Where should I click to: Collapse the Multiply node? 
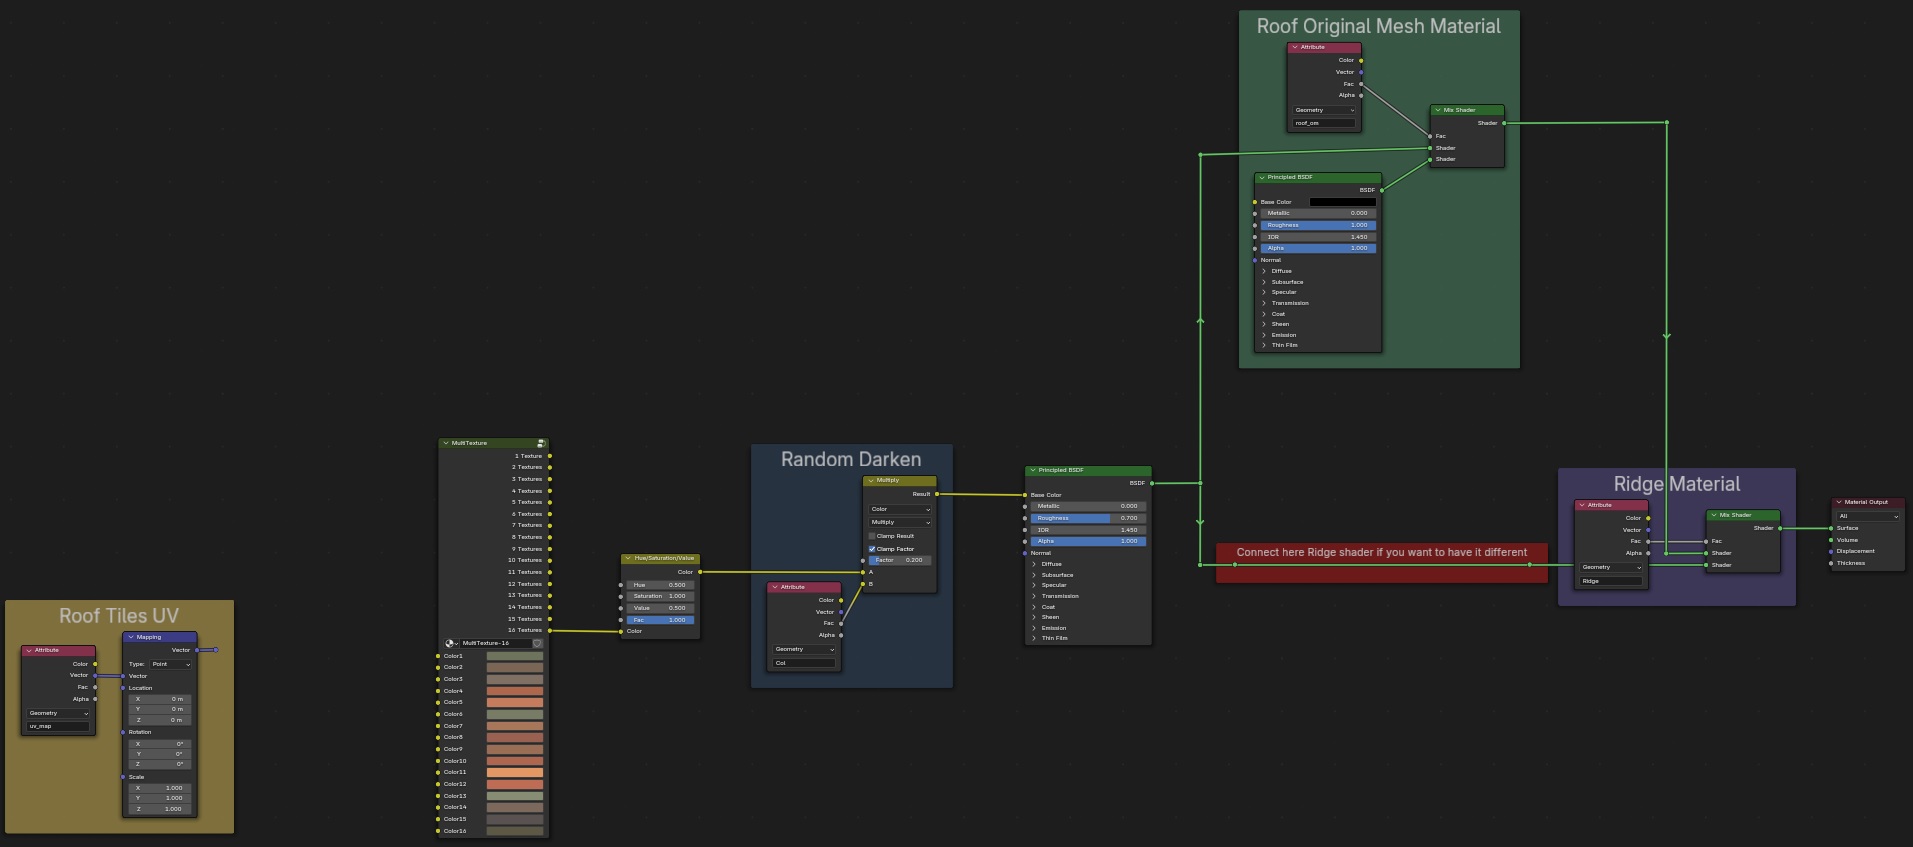coord(871,480)
